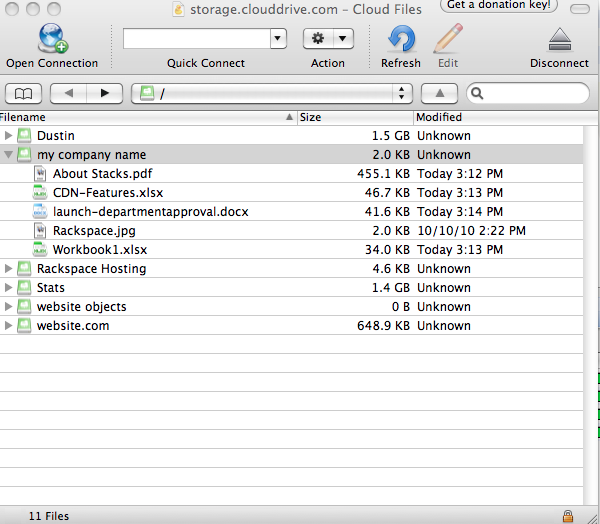Click the Dustin container icon
Viewport: 600px width, 524px height.
pos(24,135)
